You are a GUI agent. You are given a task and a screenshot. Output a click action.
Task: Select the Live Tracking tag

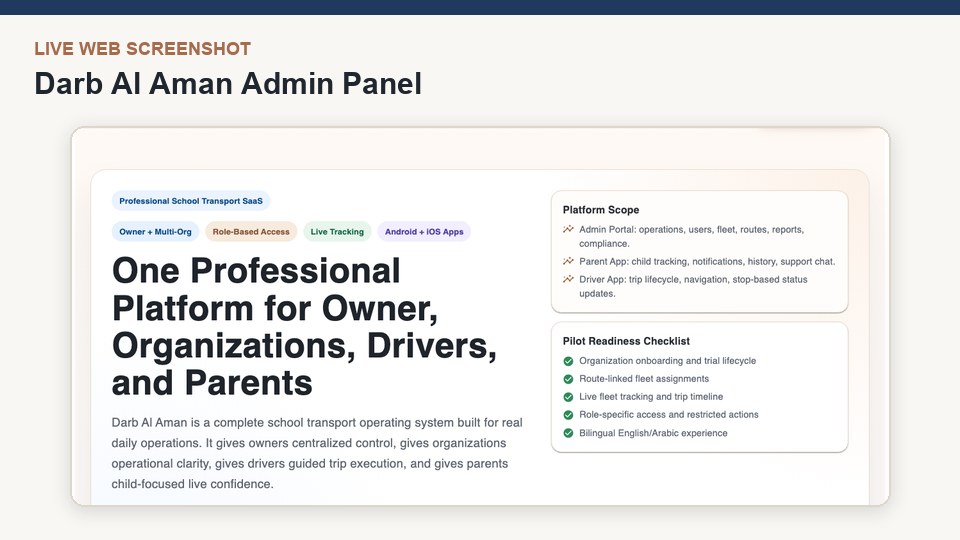pos(337,231)
